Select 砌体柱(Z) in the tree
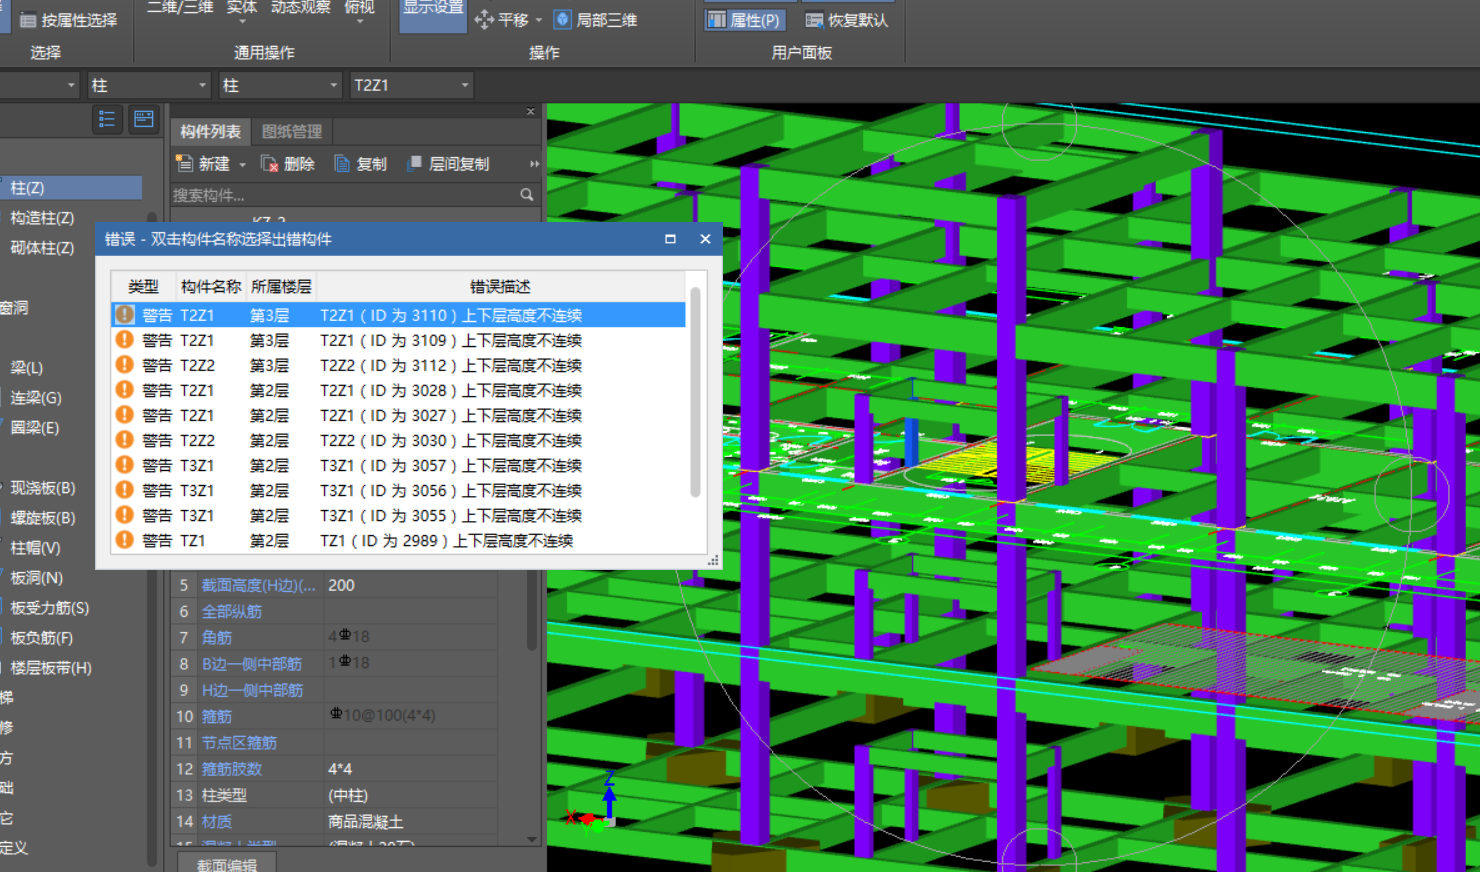This screenshot has height=872, width=1480. coord(42,248)
